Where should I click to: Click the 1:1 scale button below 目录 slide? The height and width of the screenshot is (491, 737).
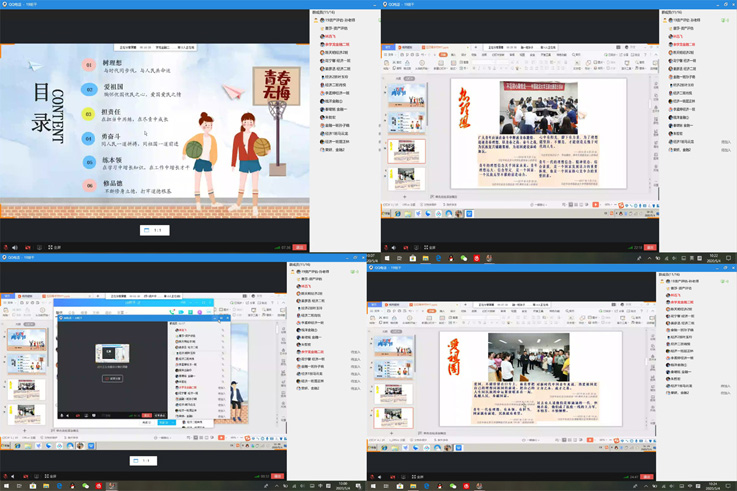tap(155, 230)
